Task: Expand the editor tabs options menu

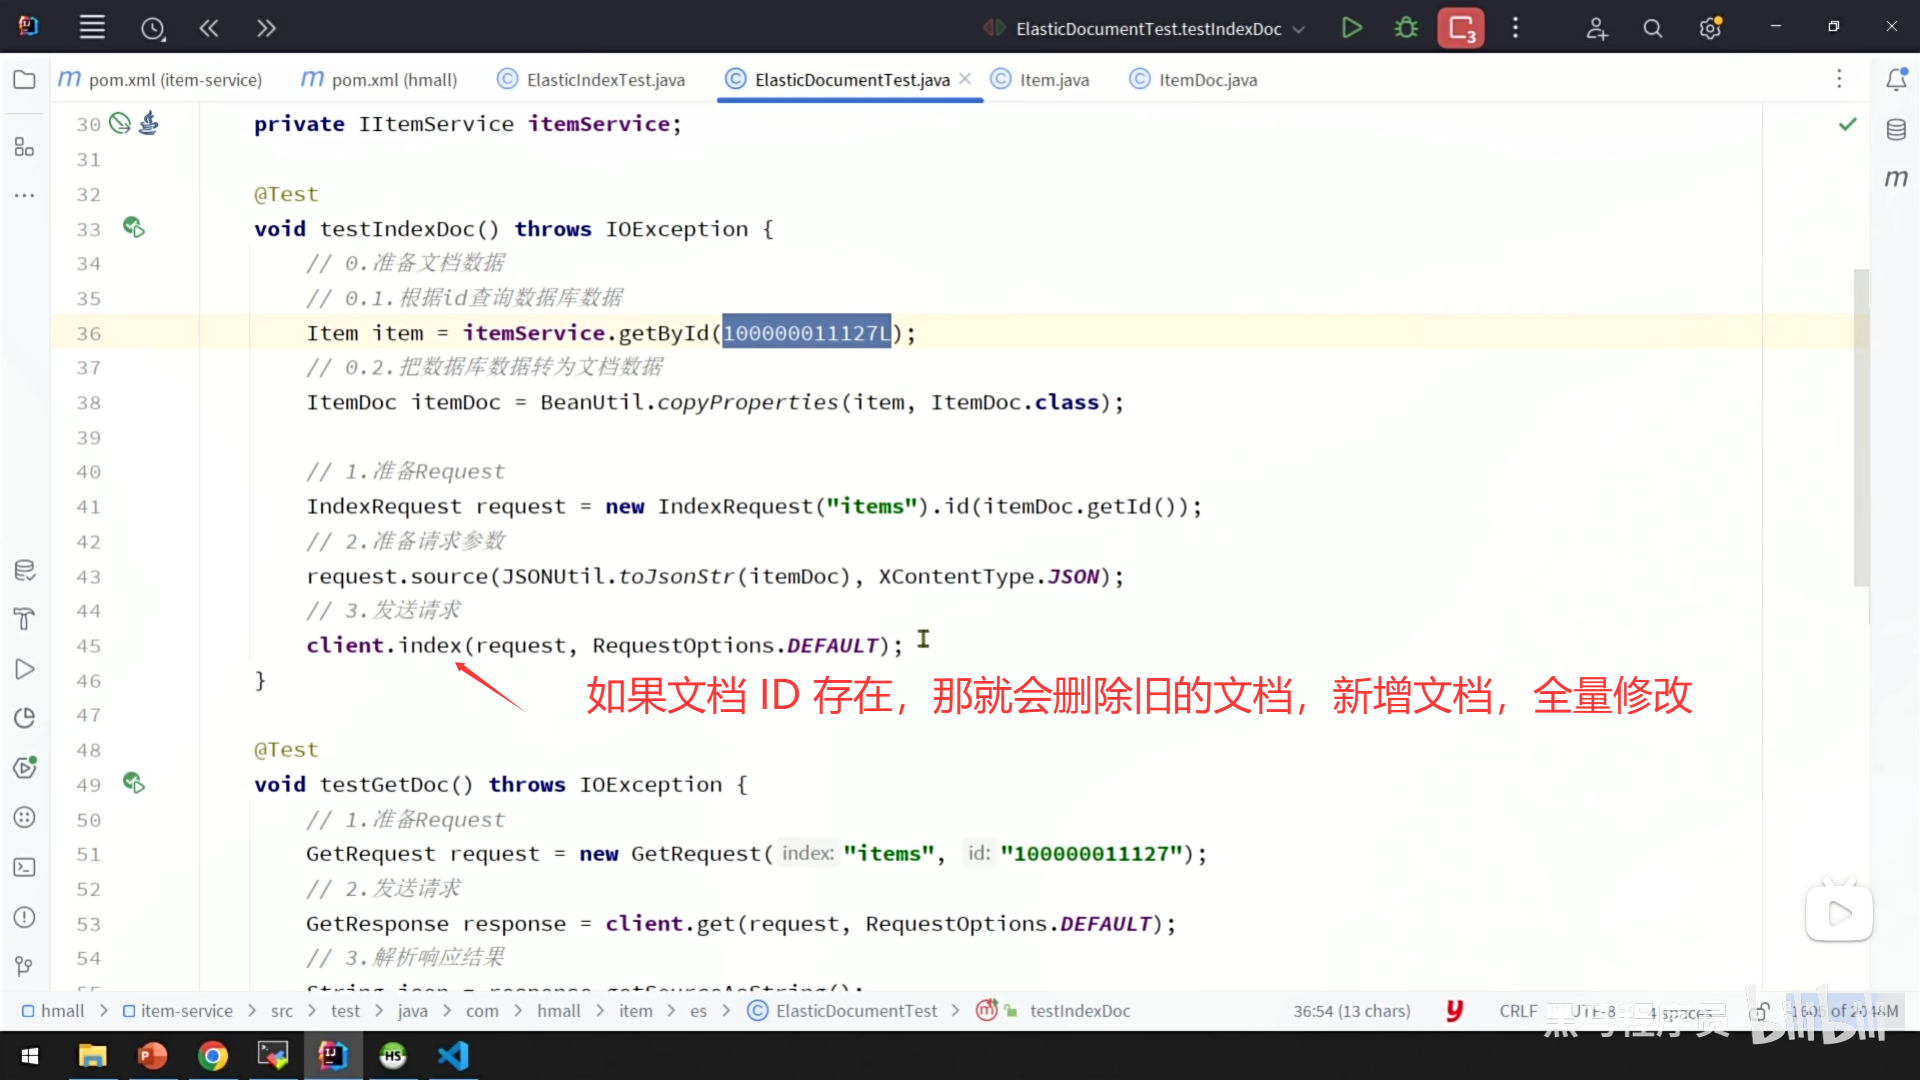Action: tap(1838, 79)
